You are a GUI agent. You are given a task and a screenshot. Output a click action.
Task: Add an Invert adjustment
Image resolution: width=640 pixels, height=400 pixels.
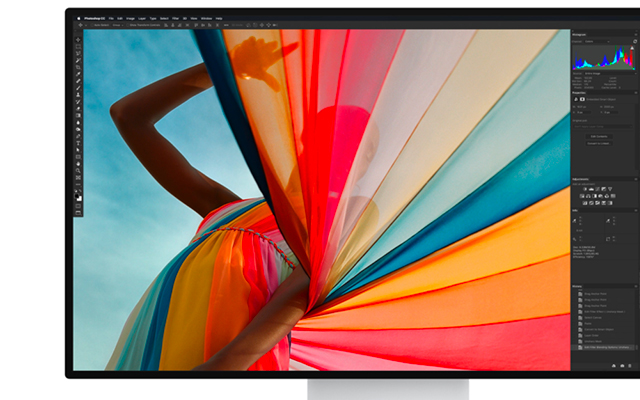(x=585, y=203)
